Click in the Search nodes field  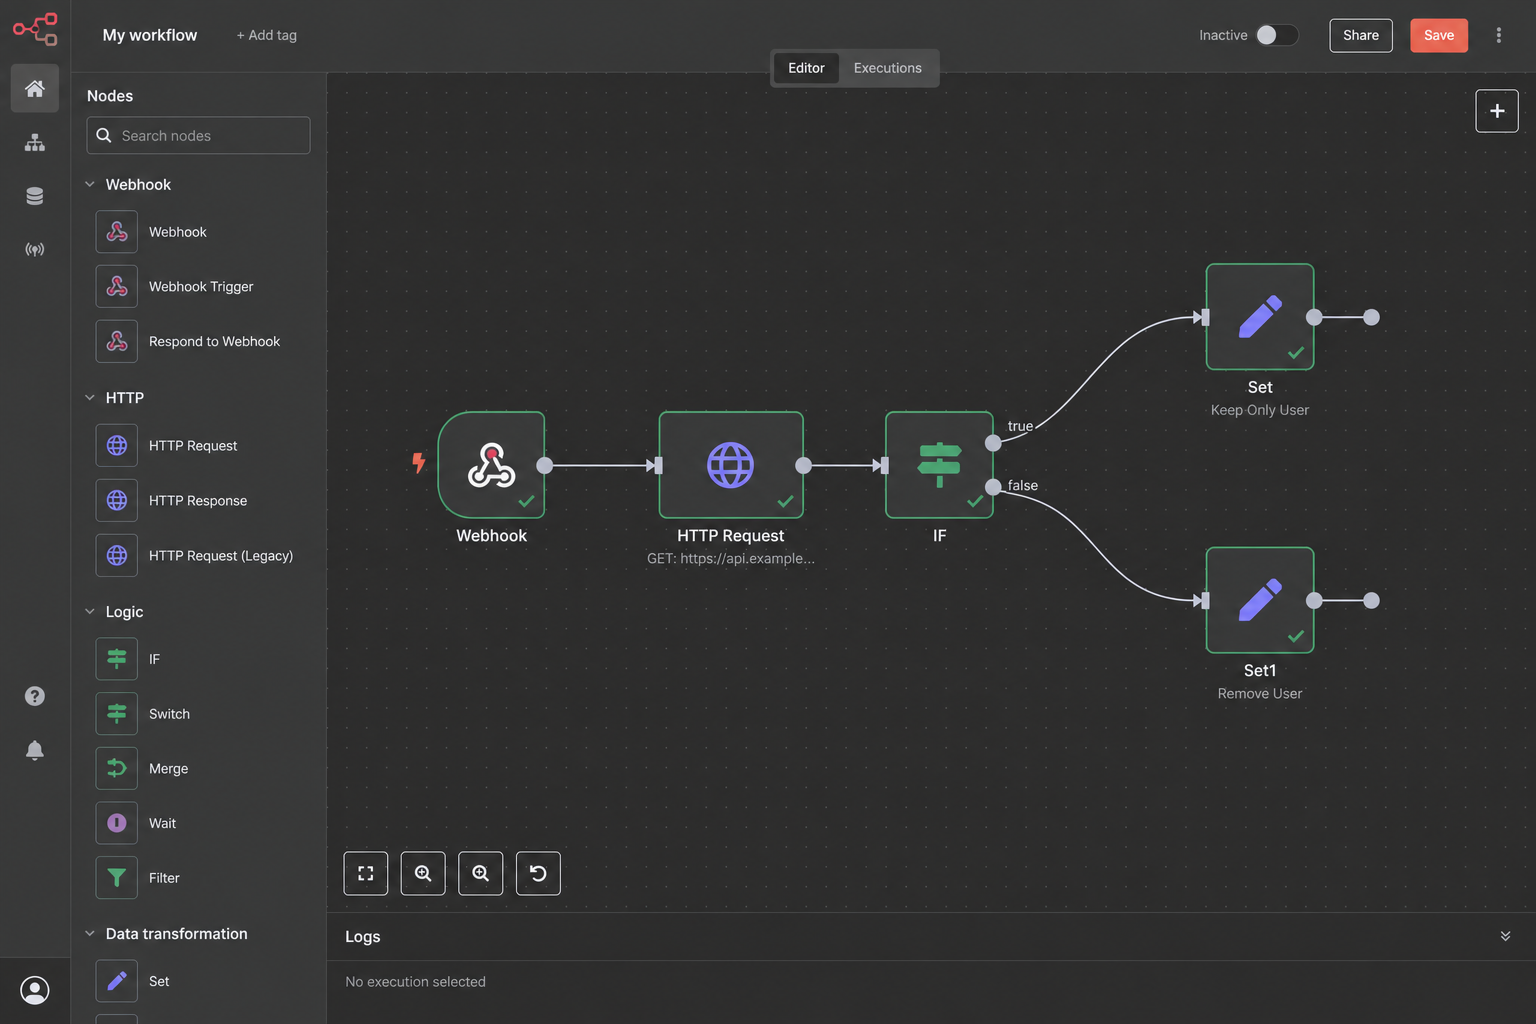pos(198,135)
